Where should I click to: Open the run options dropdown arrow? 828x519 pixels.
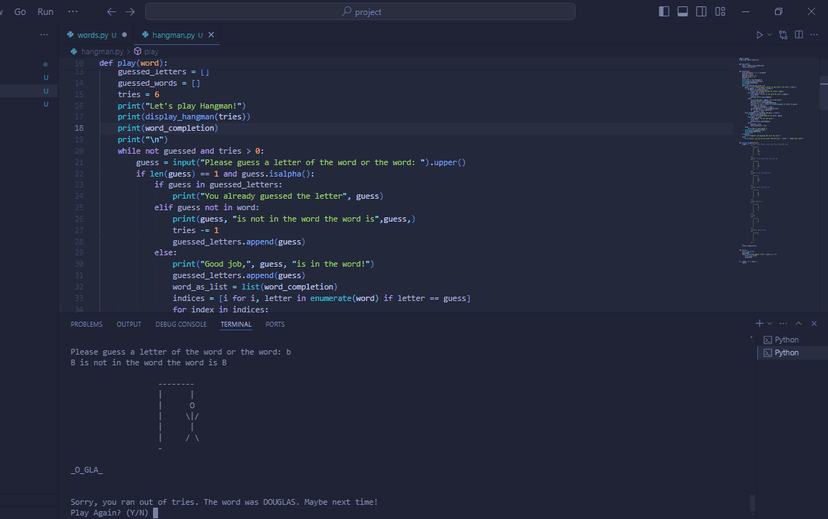point(769,35)
